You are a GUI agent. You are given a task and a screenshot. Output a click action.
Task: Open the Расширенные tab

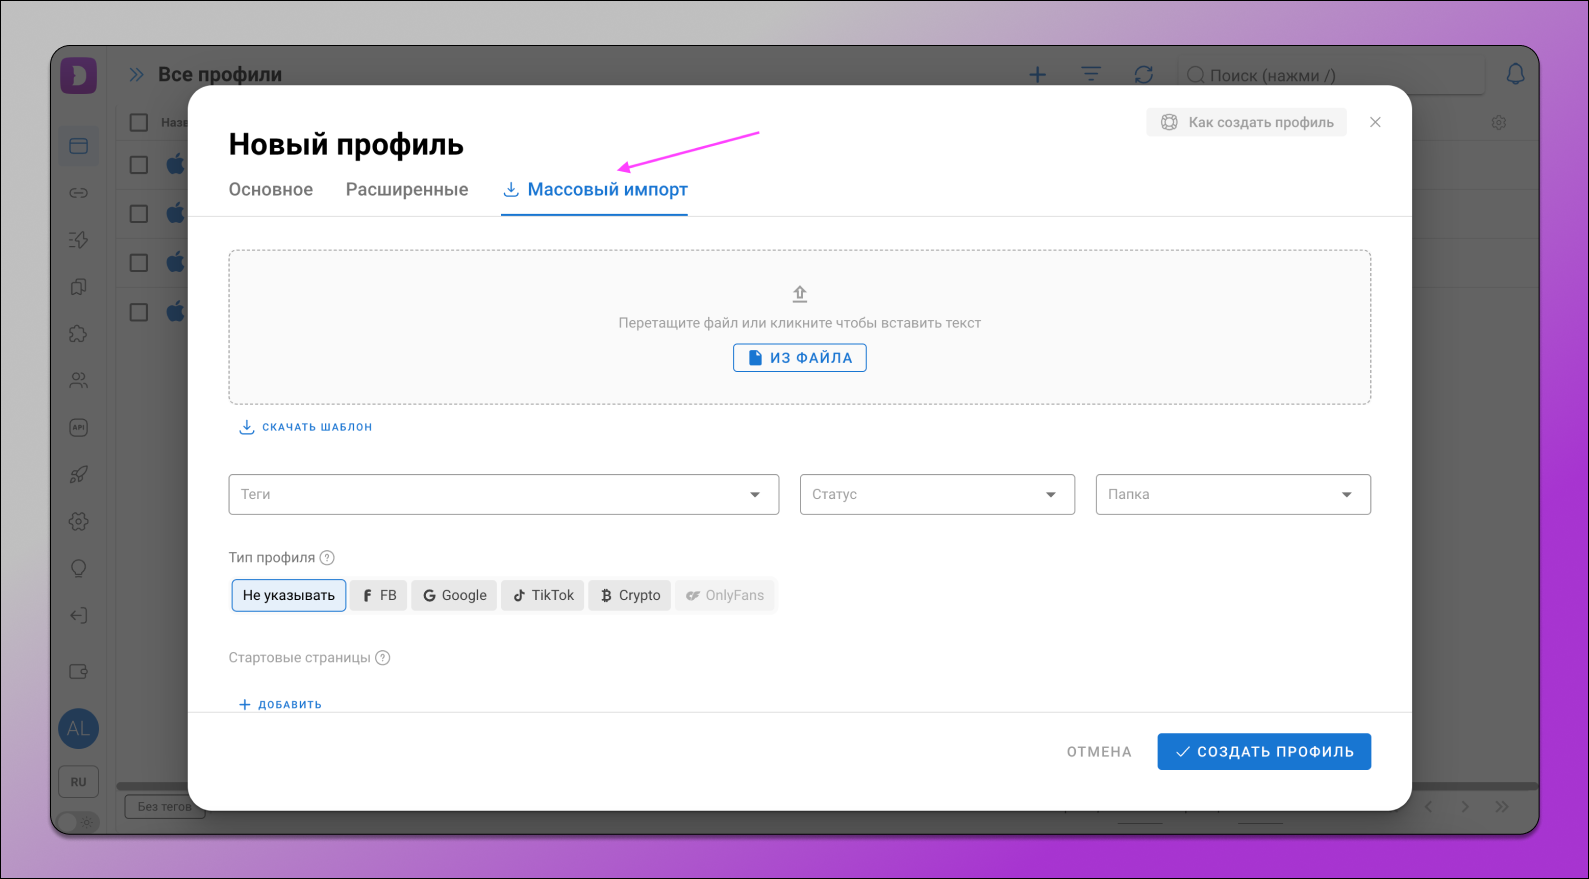(407, 190)
